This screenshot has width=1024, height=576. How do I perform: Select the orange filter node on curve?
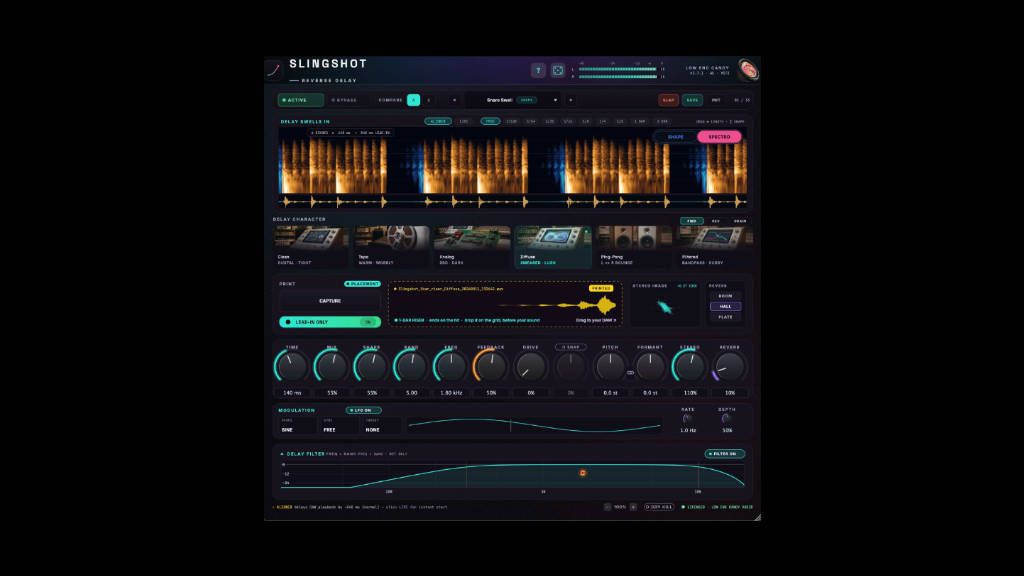583,473
